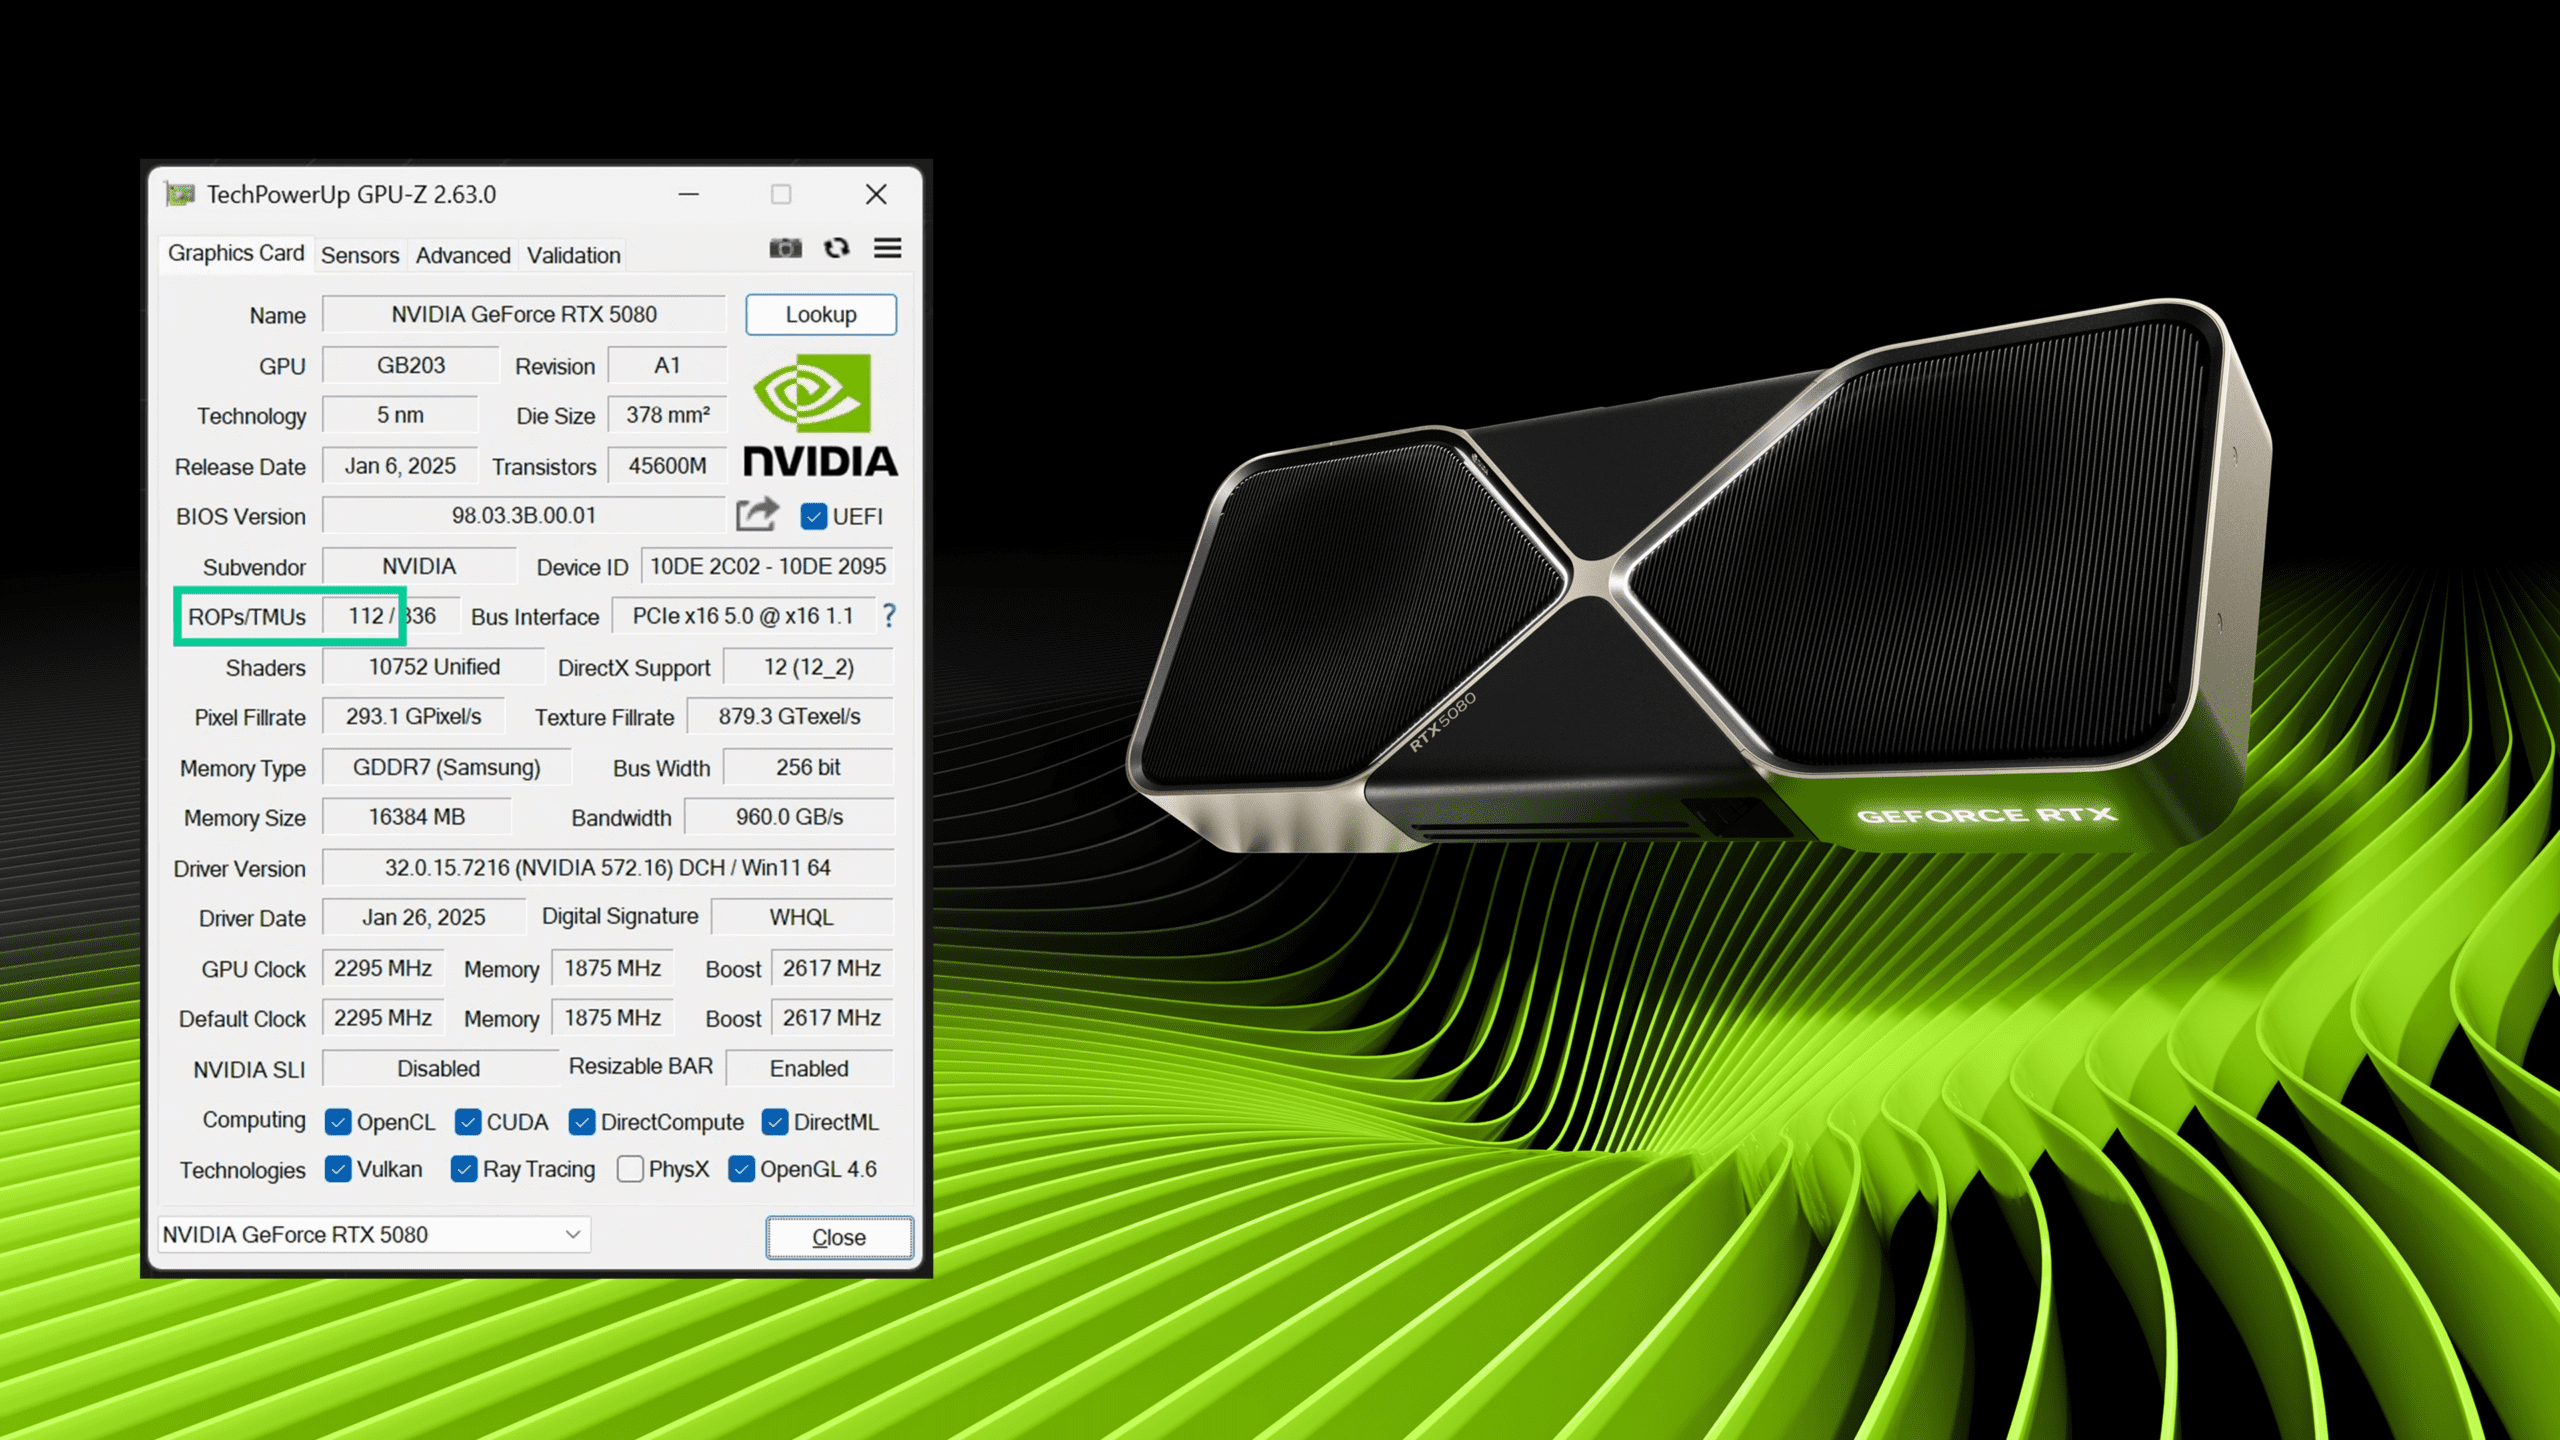Take a GPU-Z screenshot with the camera icon
The image size is (2560, 1440).
point(786,248)
